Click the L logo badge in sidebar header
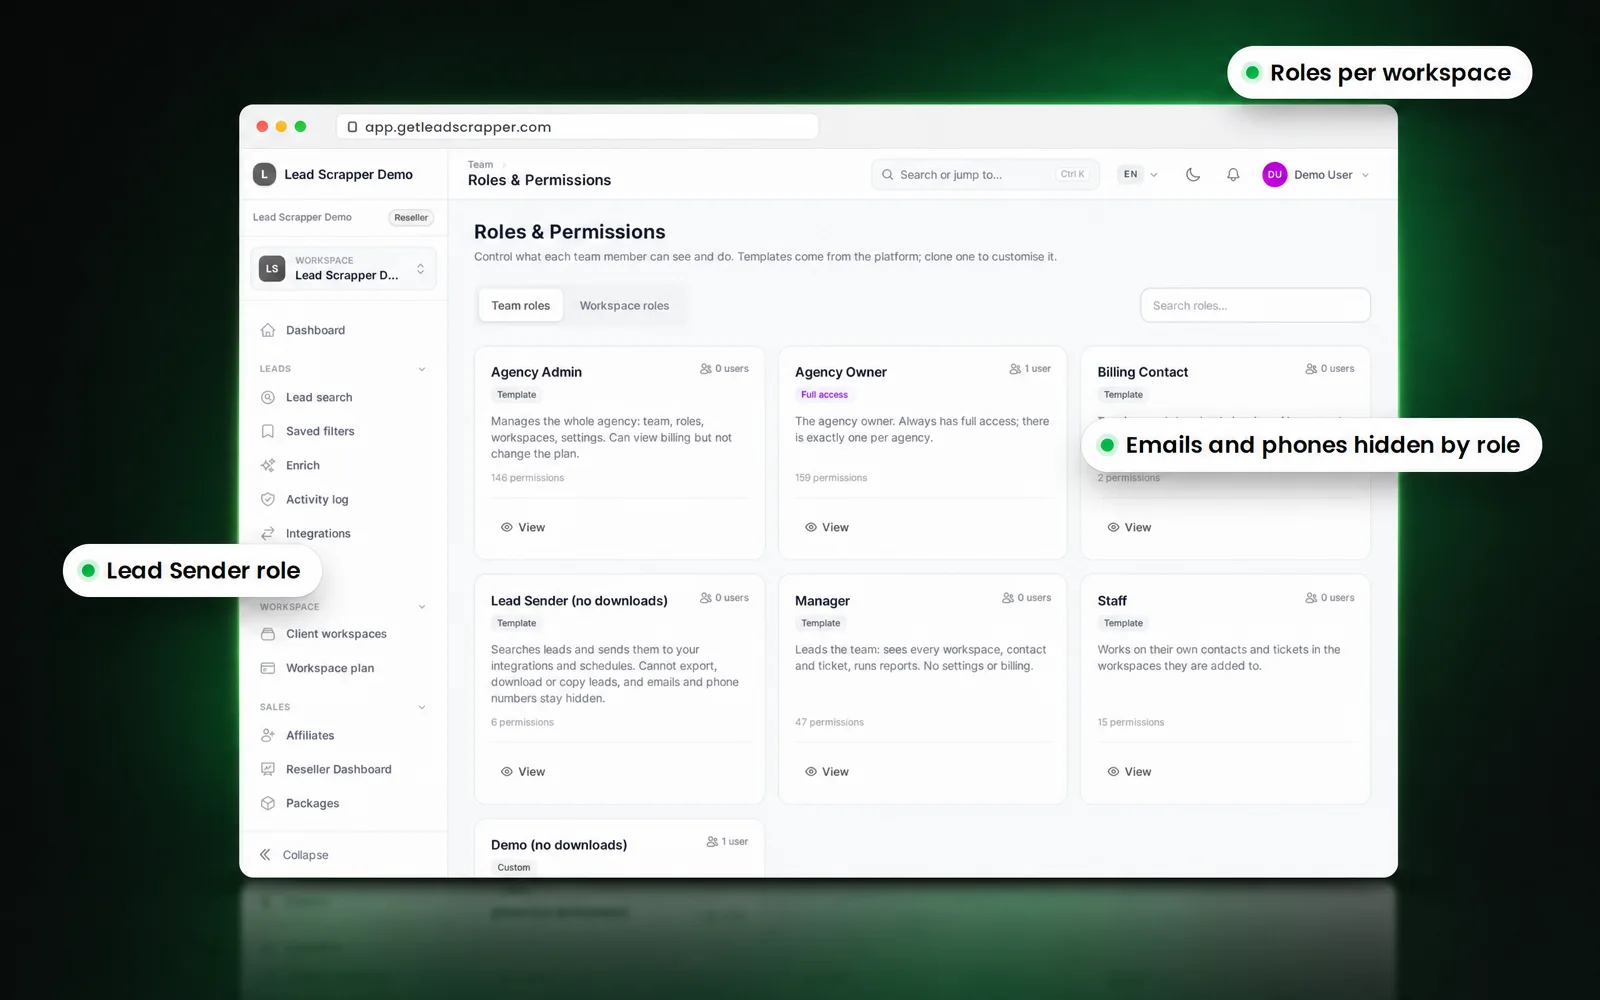 [264, 174]
